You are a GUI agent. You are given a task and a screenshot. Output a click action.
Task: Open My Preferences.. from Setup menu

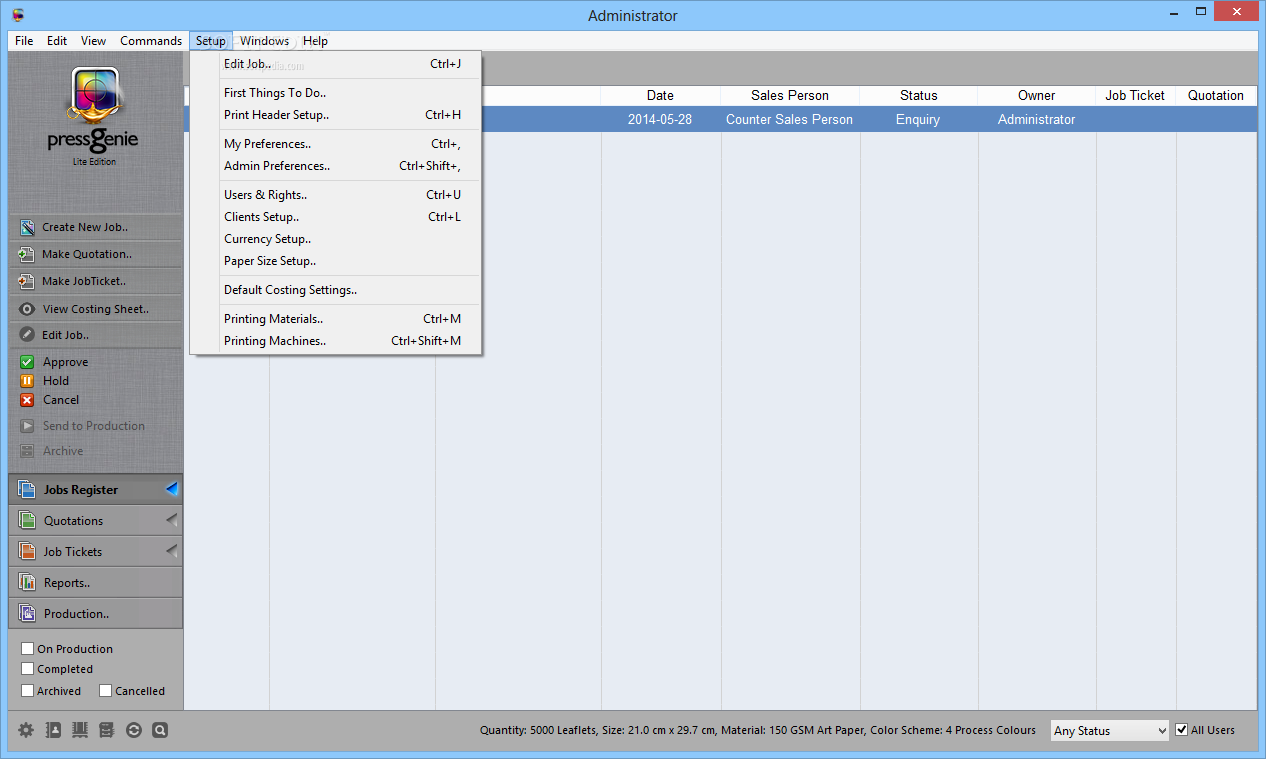(336, 144)
